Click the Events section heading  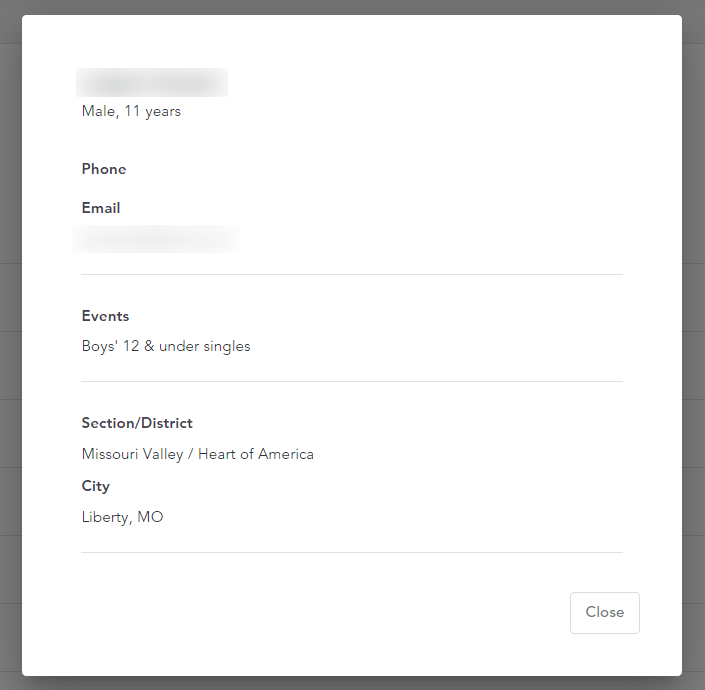pos(105,316)
